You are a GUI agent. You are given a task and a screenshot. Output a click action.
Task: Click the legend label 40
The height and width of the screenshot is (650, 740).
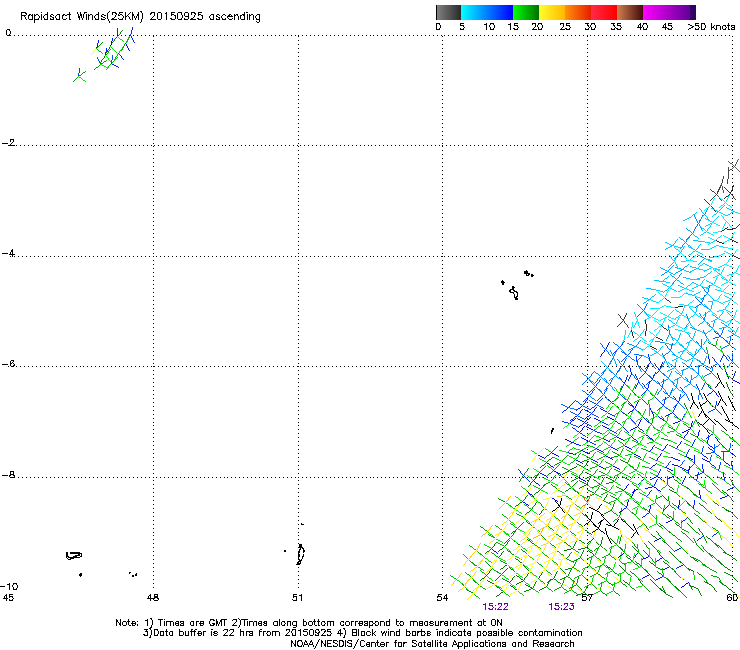pos(642,27)
